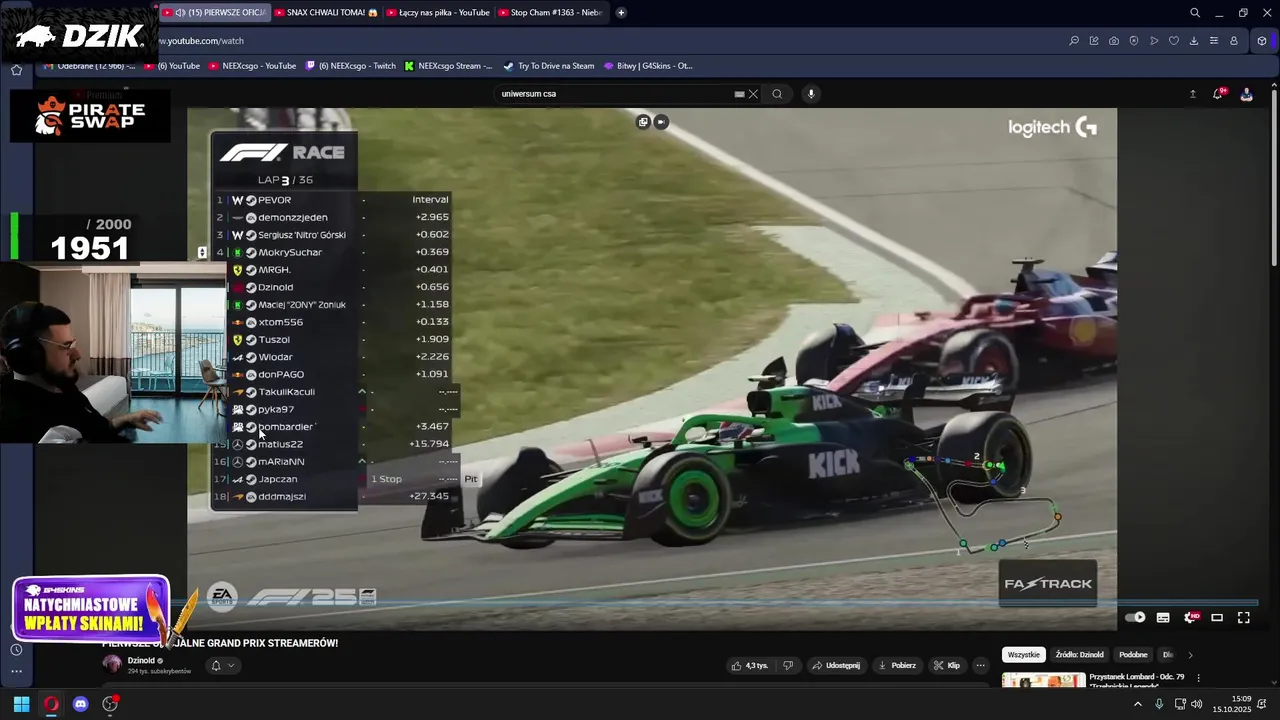Open Discord from the taskbar

click(81, 704)
